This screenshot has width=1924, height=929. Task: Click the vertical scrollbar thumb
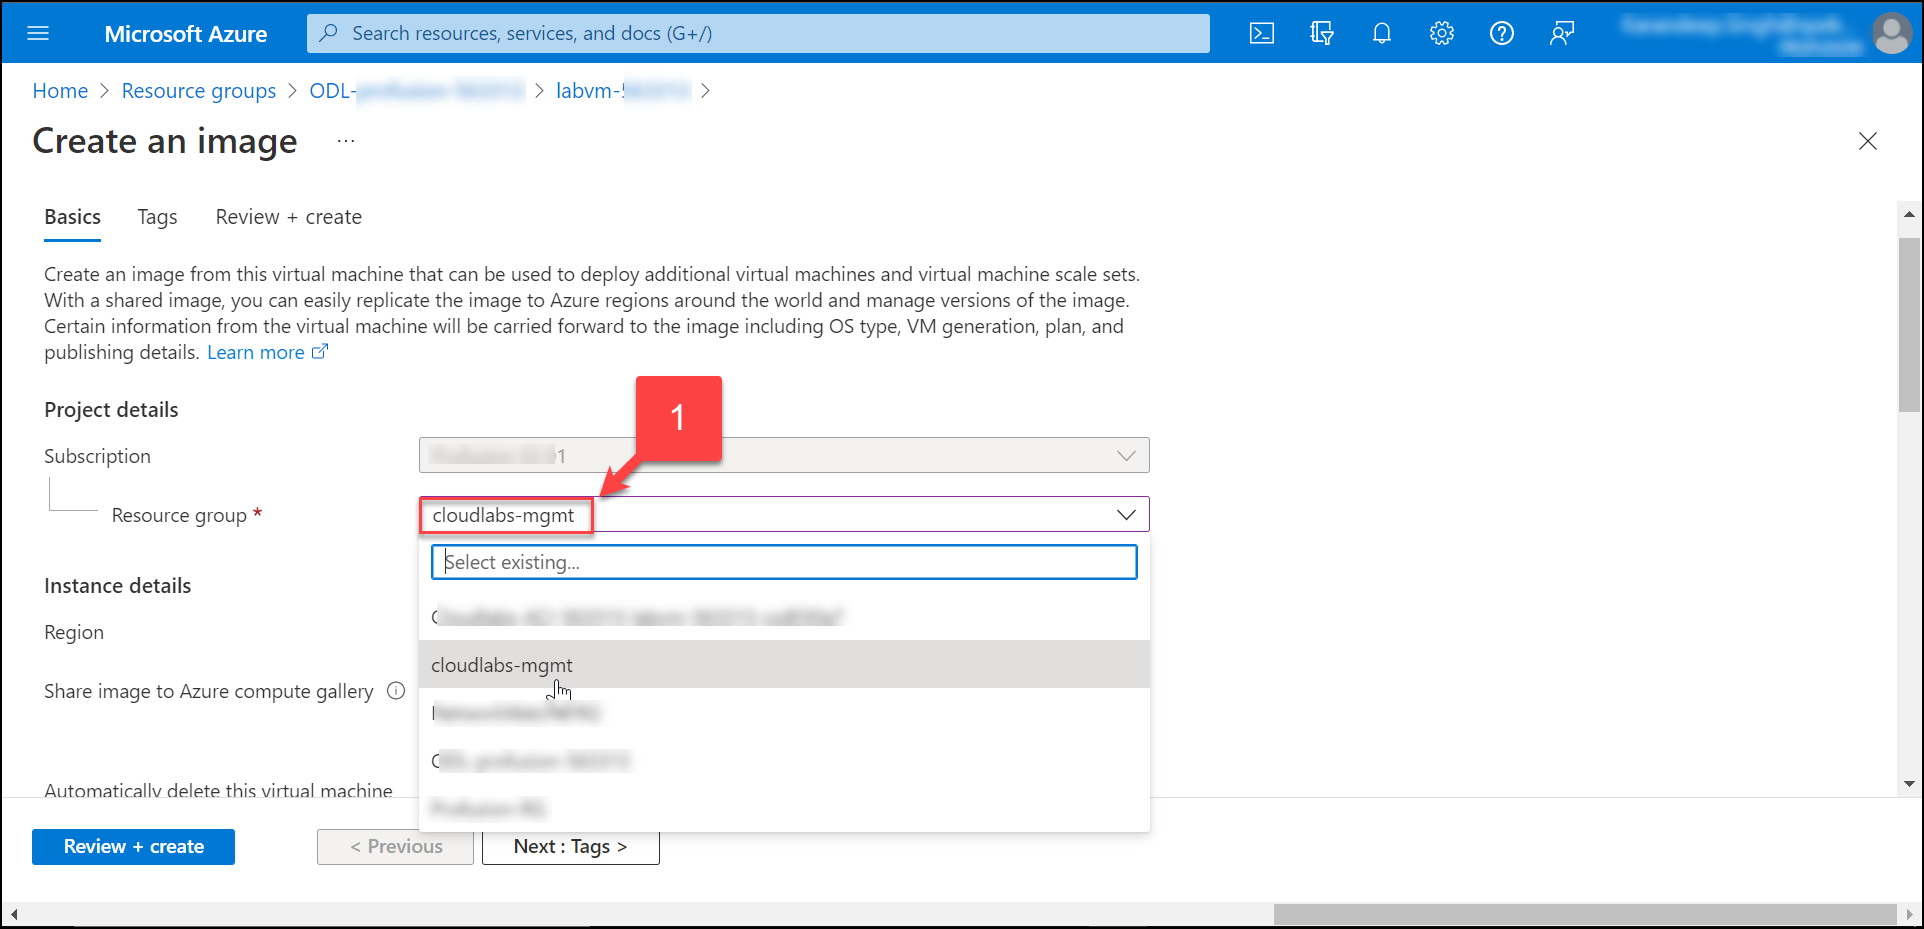(1909, 324)
